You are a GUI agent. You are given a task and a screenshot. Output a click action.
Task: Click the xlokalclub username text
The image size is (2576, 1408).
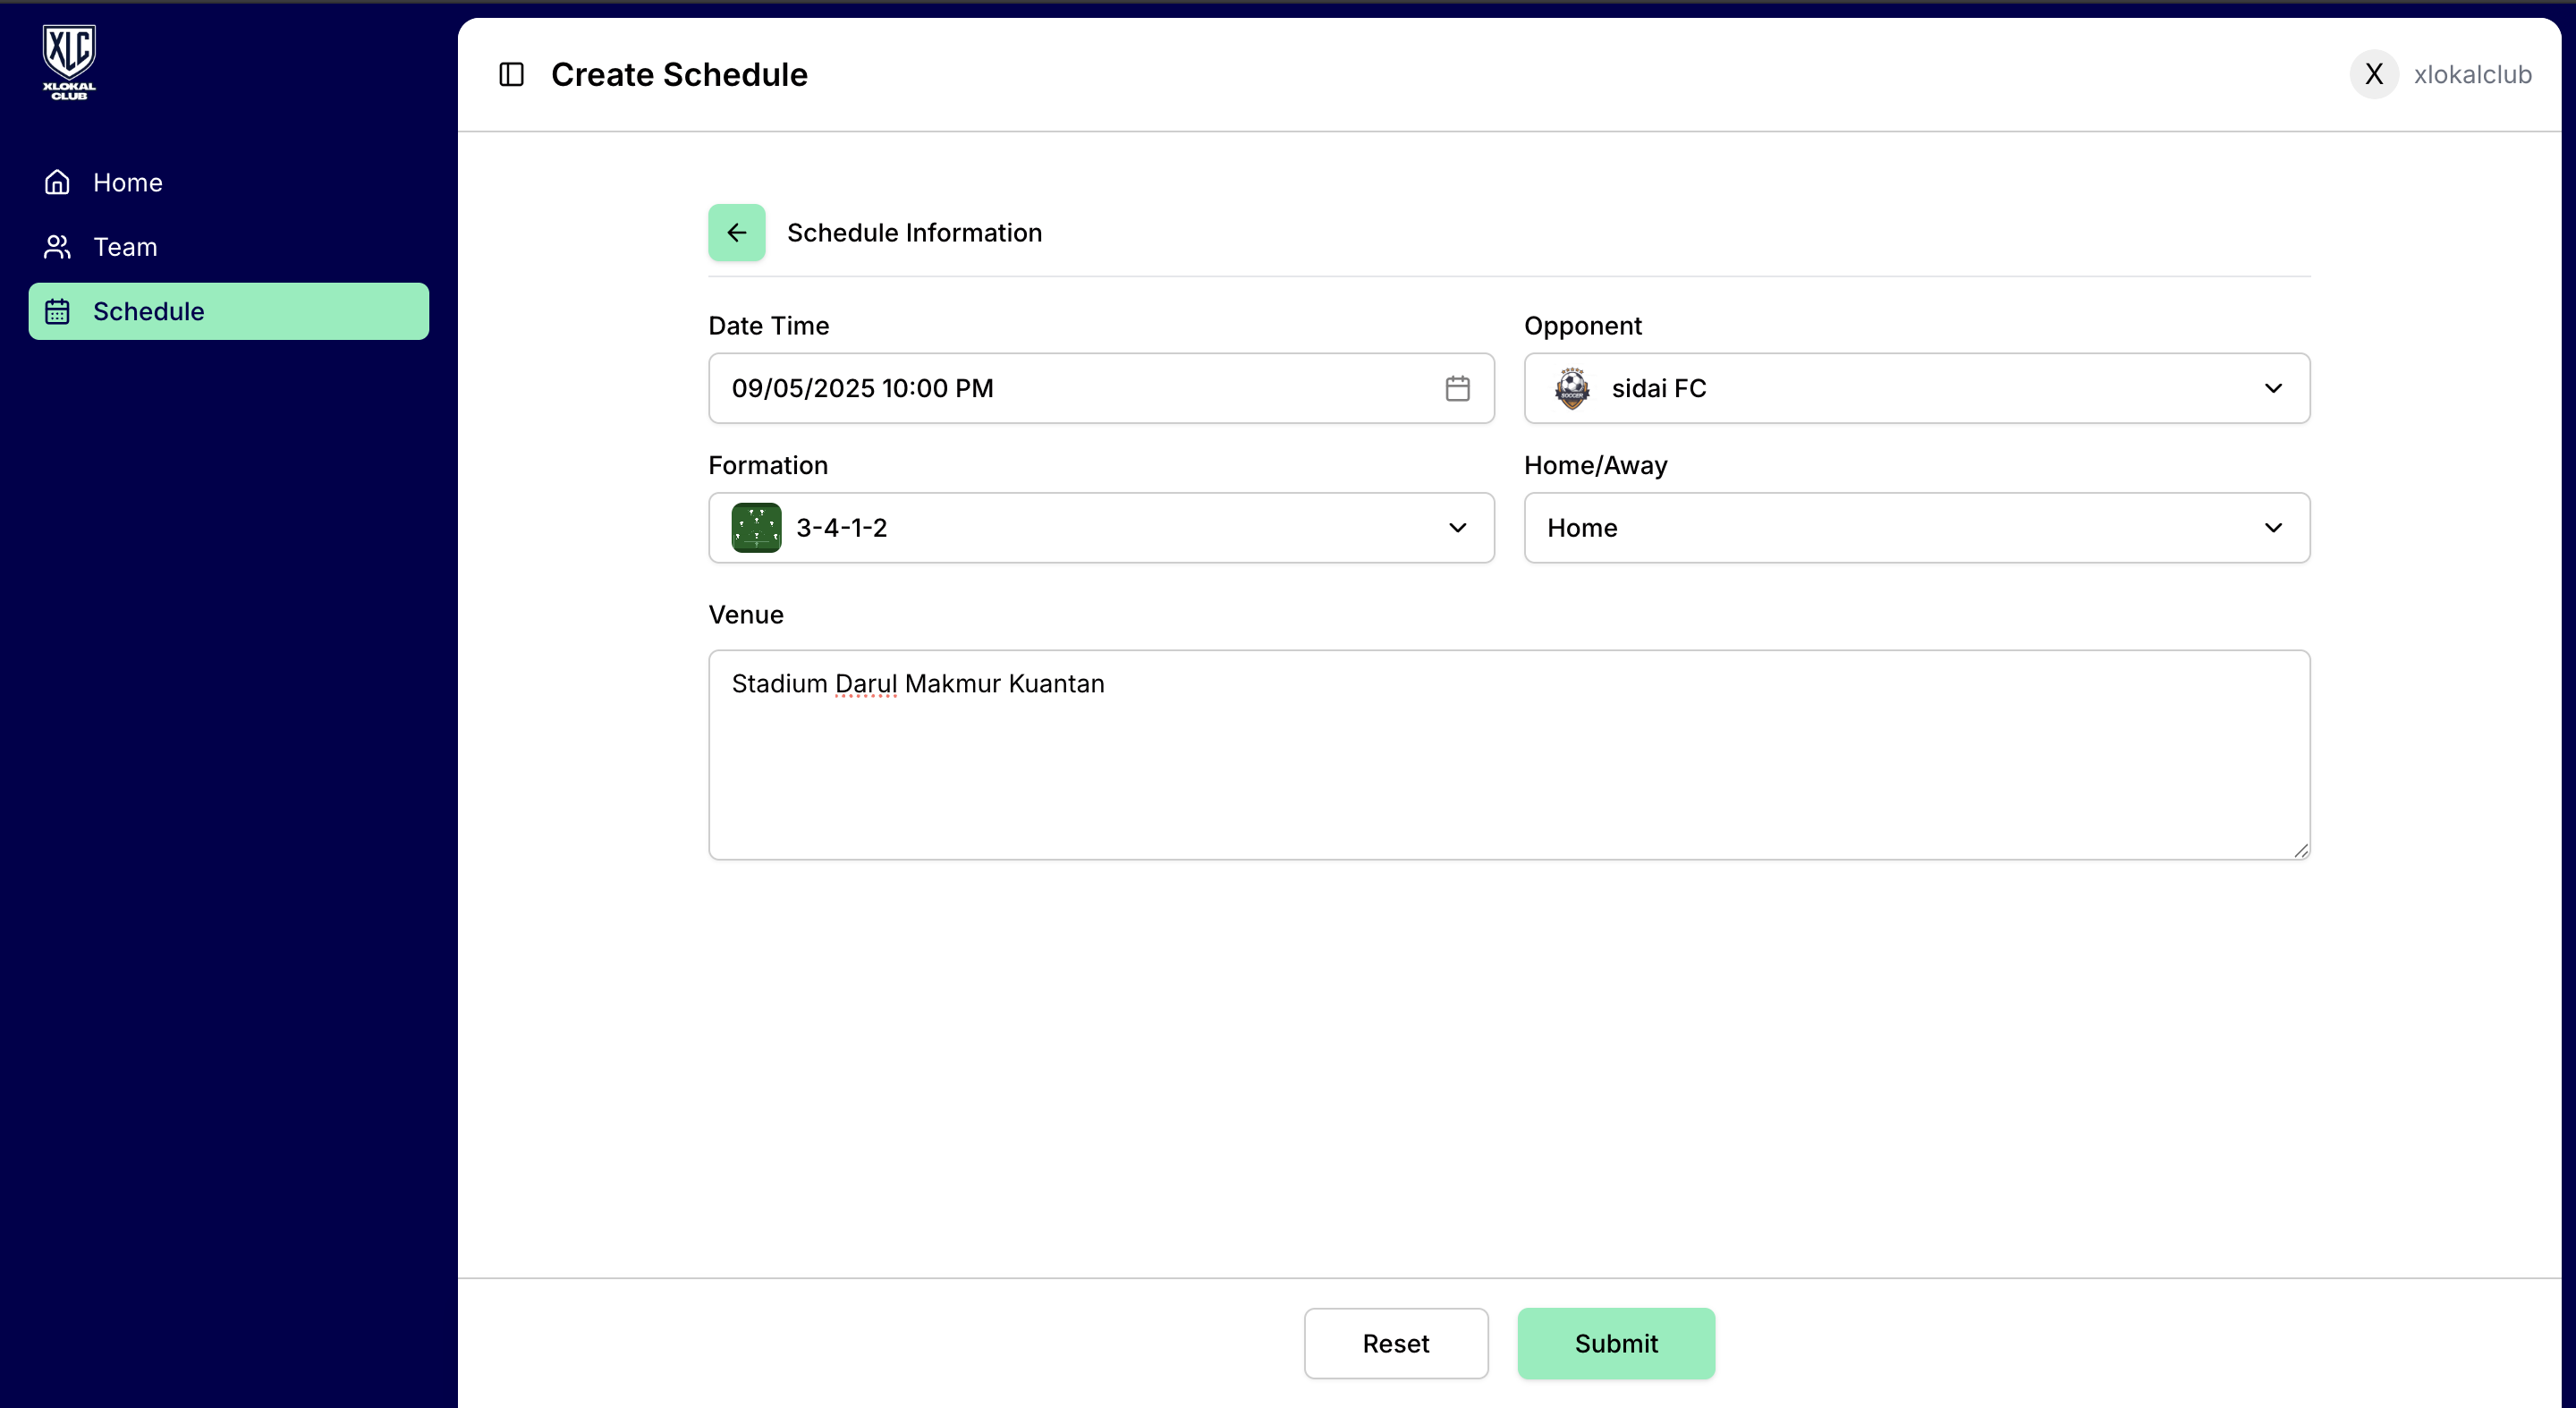tap(2472, 74)
